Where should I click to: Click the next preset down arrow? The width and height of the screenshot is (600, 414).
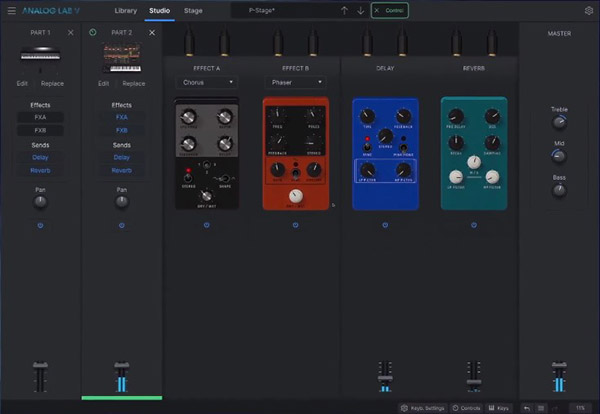pos(360,10)
